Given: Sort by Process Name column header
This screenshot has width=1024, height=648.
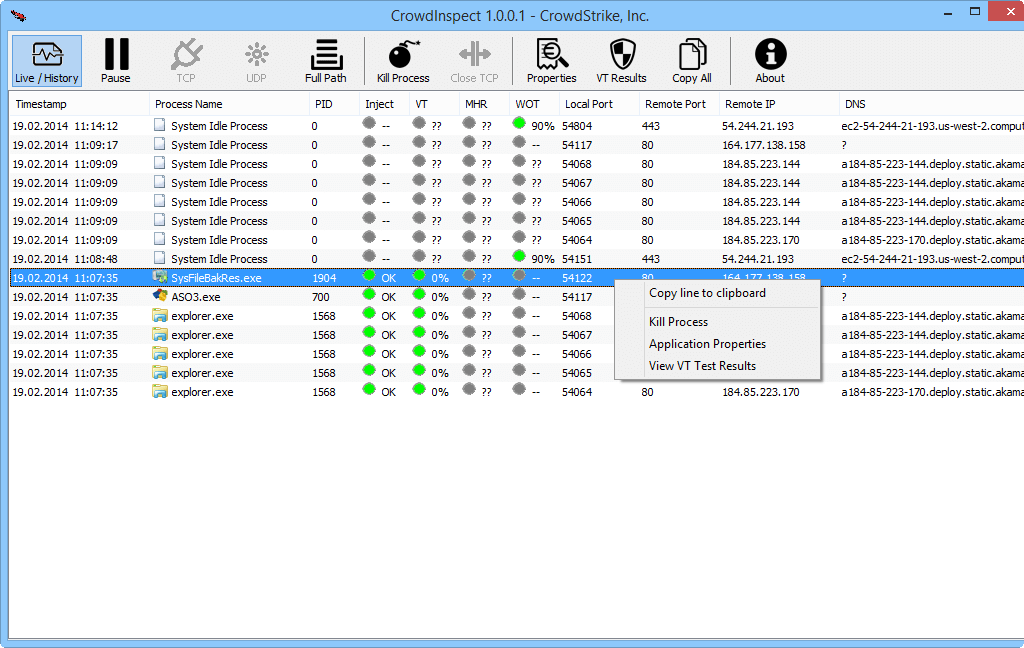Looking at the screenshot, I should pyautogui.click(x=229, y=105).
